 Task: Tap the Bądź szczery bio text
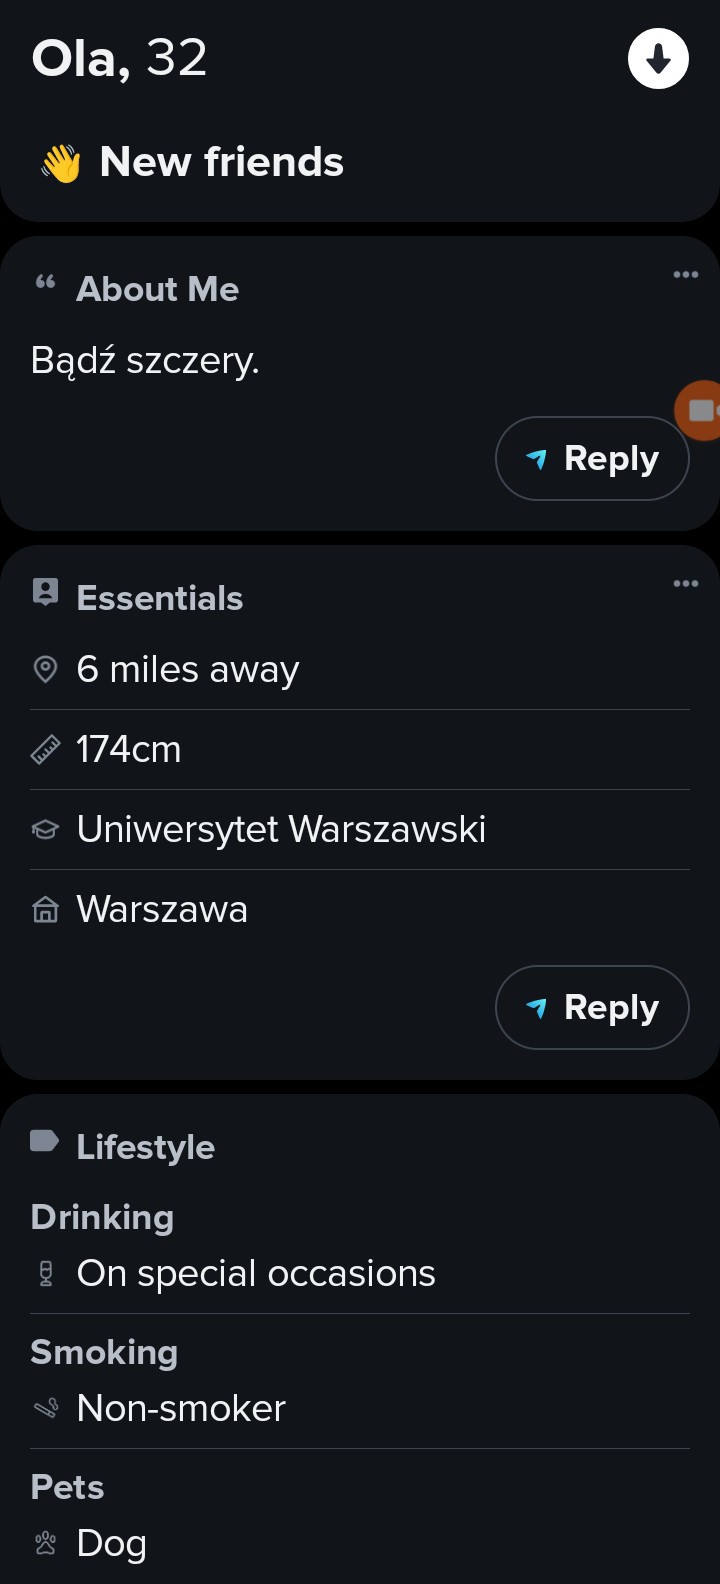point(146,360)
